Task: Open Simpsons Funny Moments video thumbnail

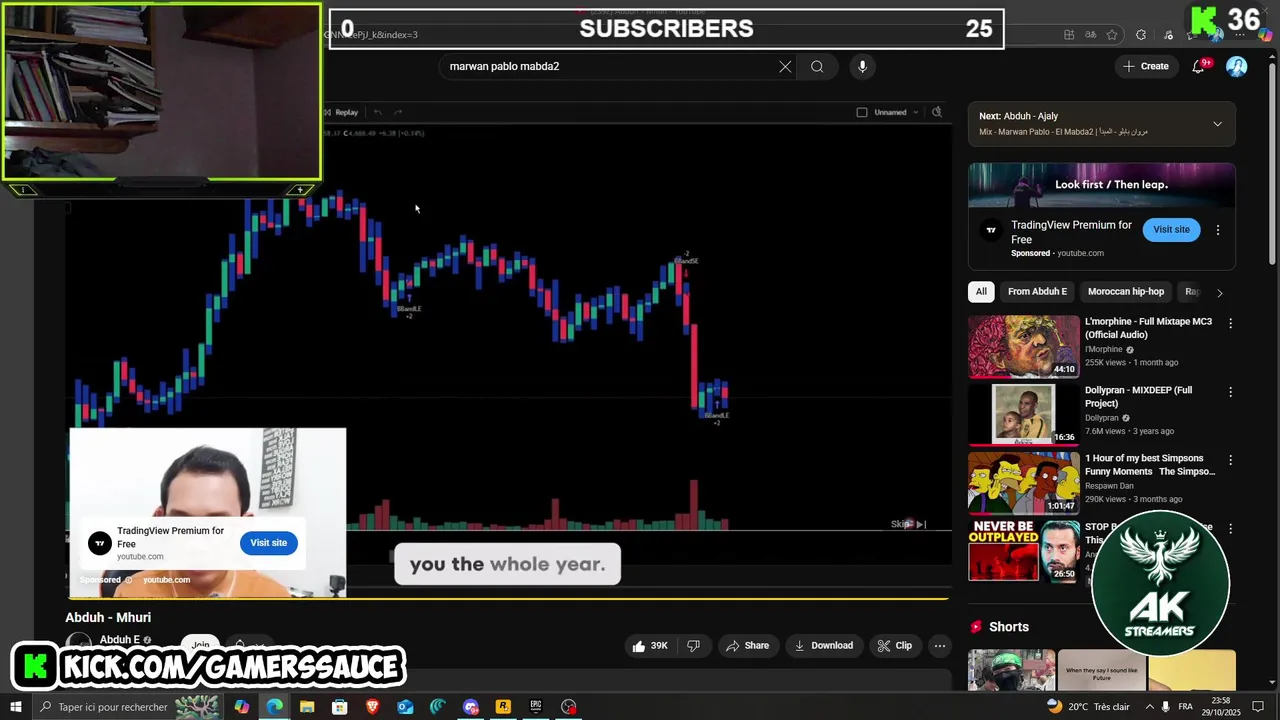Action: pos(1023,483)
